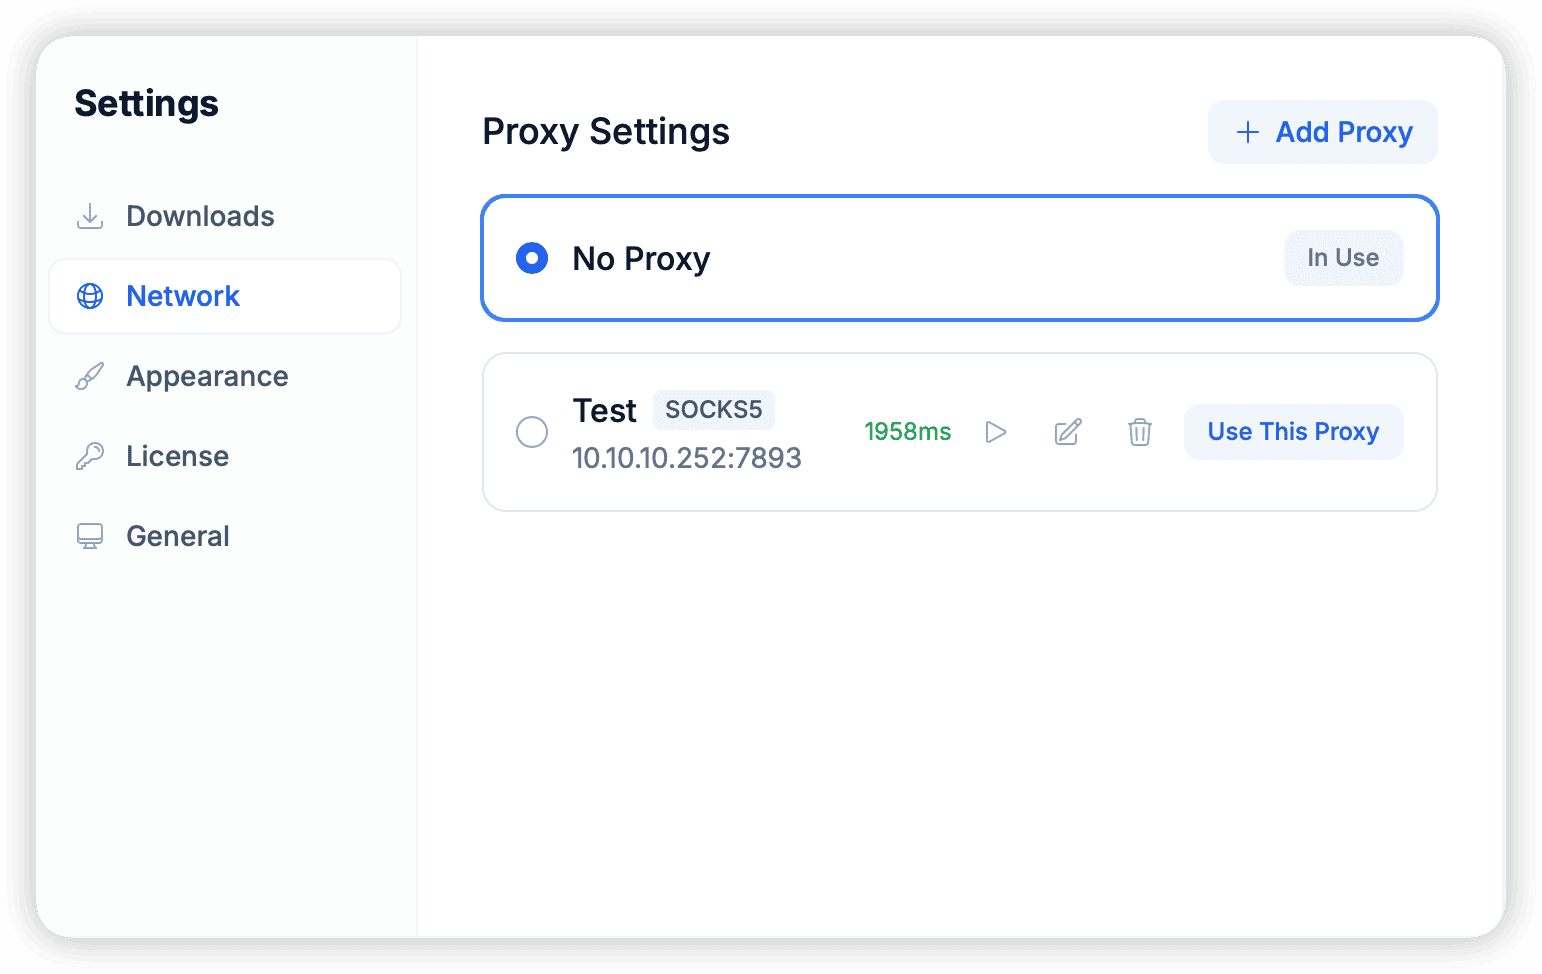Click the In Use badge on No Proxy
The width and height of the screenshot is (1542, 974).
point(1343,258)
